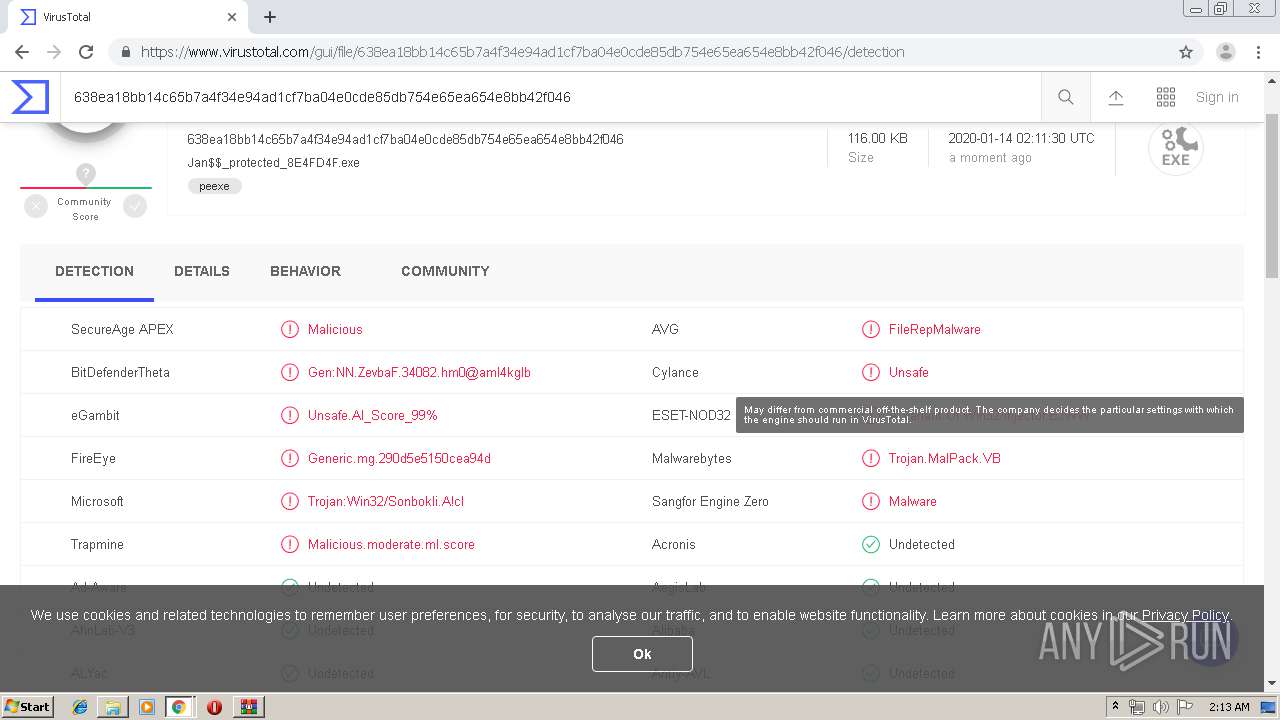This screenshot has height=720, width=1280.
Task: Click the SecureAge APEX Malicious result
Action: coord(335,329)
